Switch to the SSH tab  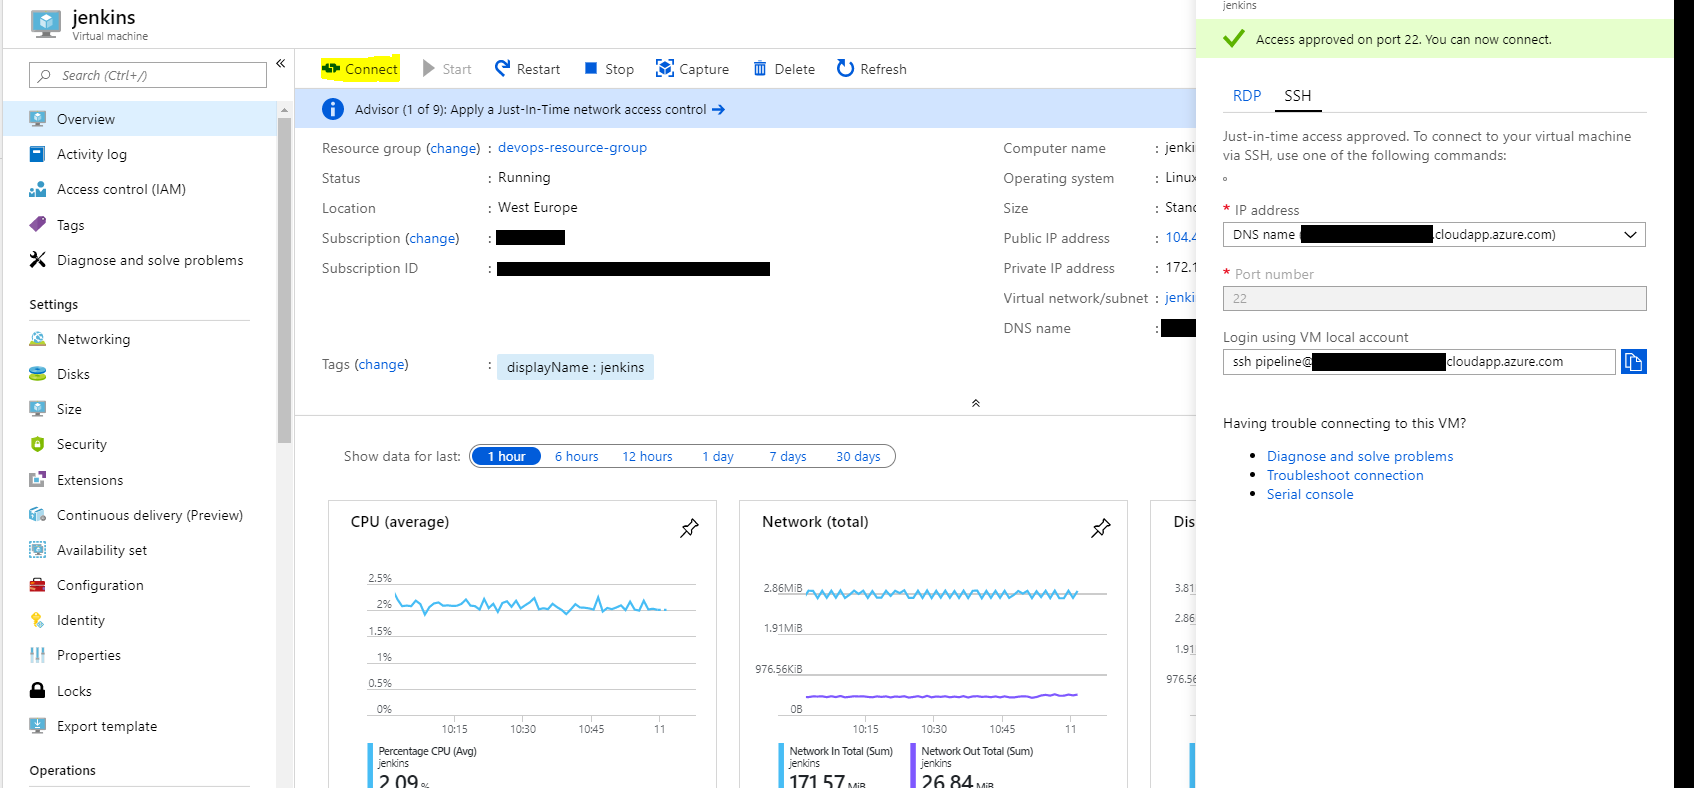coord(1298,96)
